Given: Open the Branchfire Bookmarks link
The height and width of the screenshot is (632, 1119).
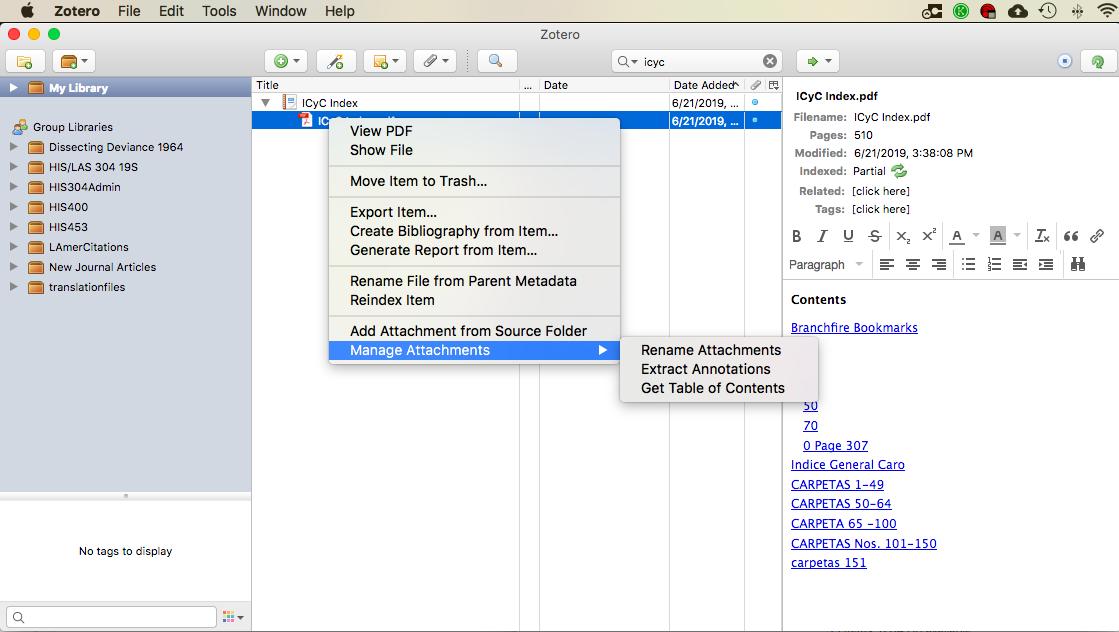Looking at the screenshot, I should pos(854,327).
